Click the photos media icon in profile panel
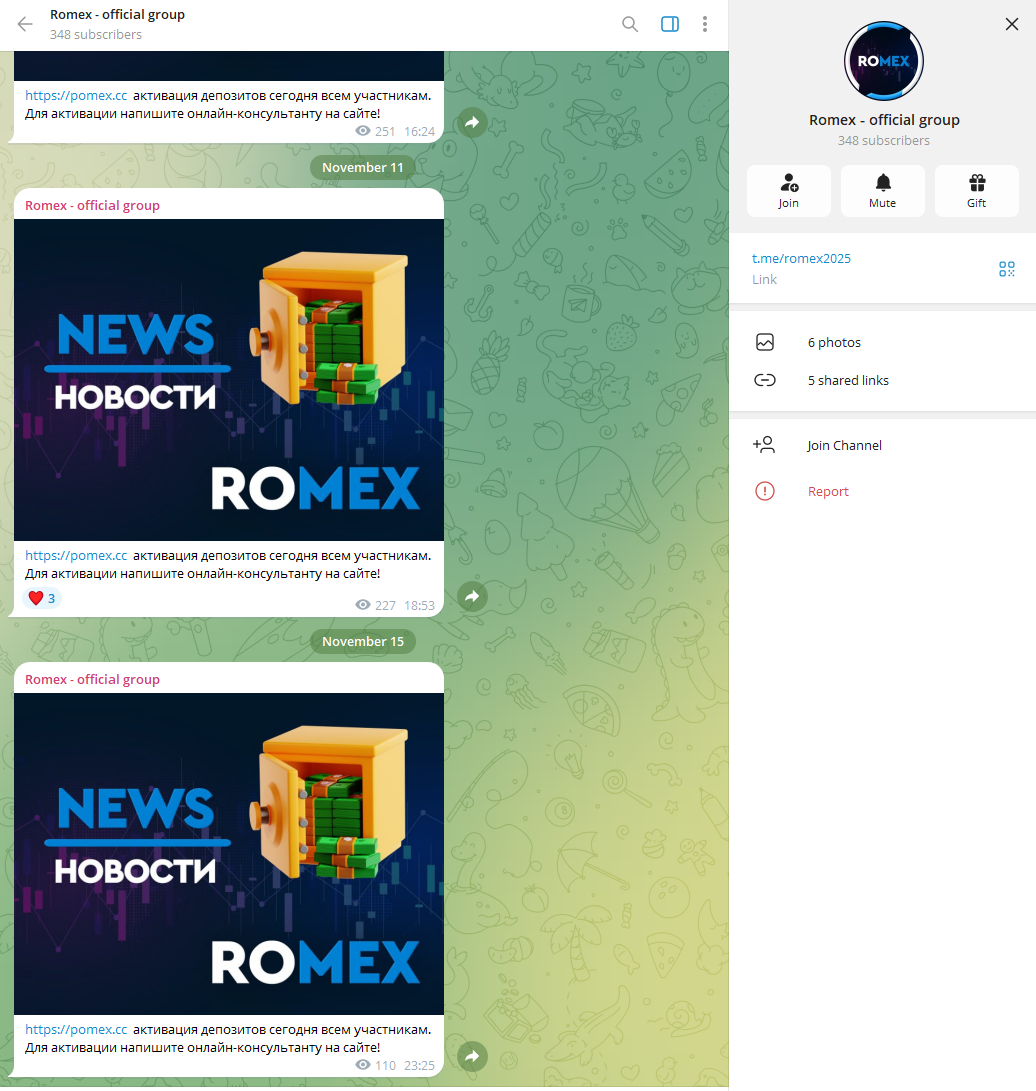The image size is (1036, 1091). (765, 342)
